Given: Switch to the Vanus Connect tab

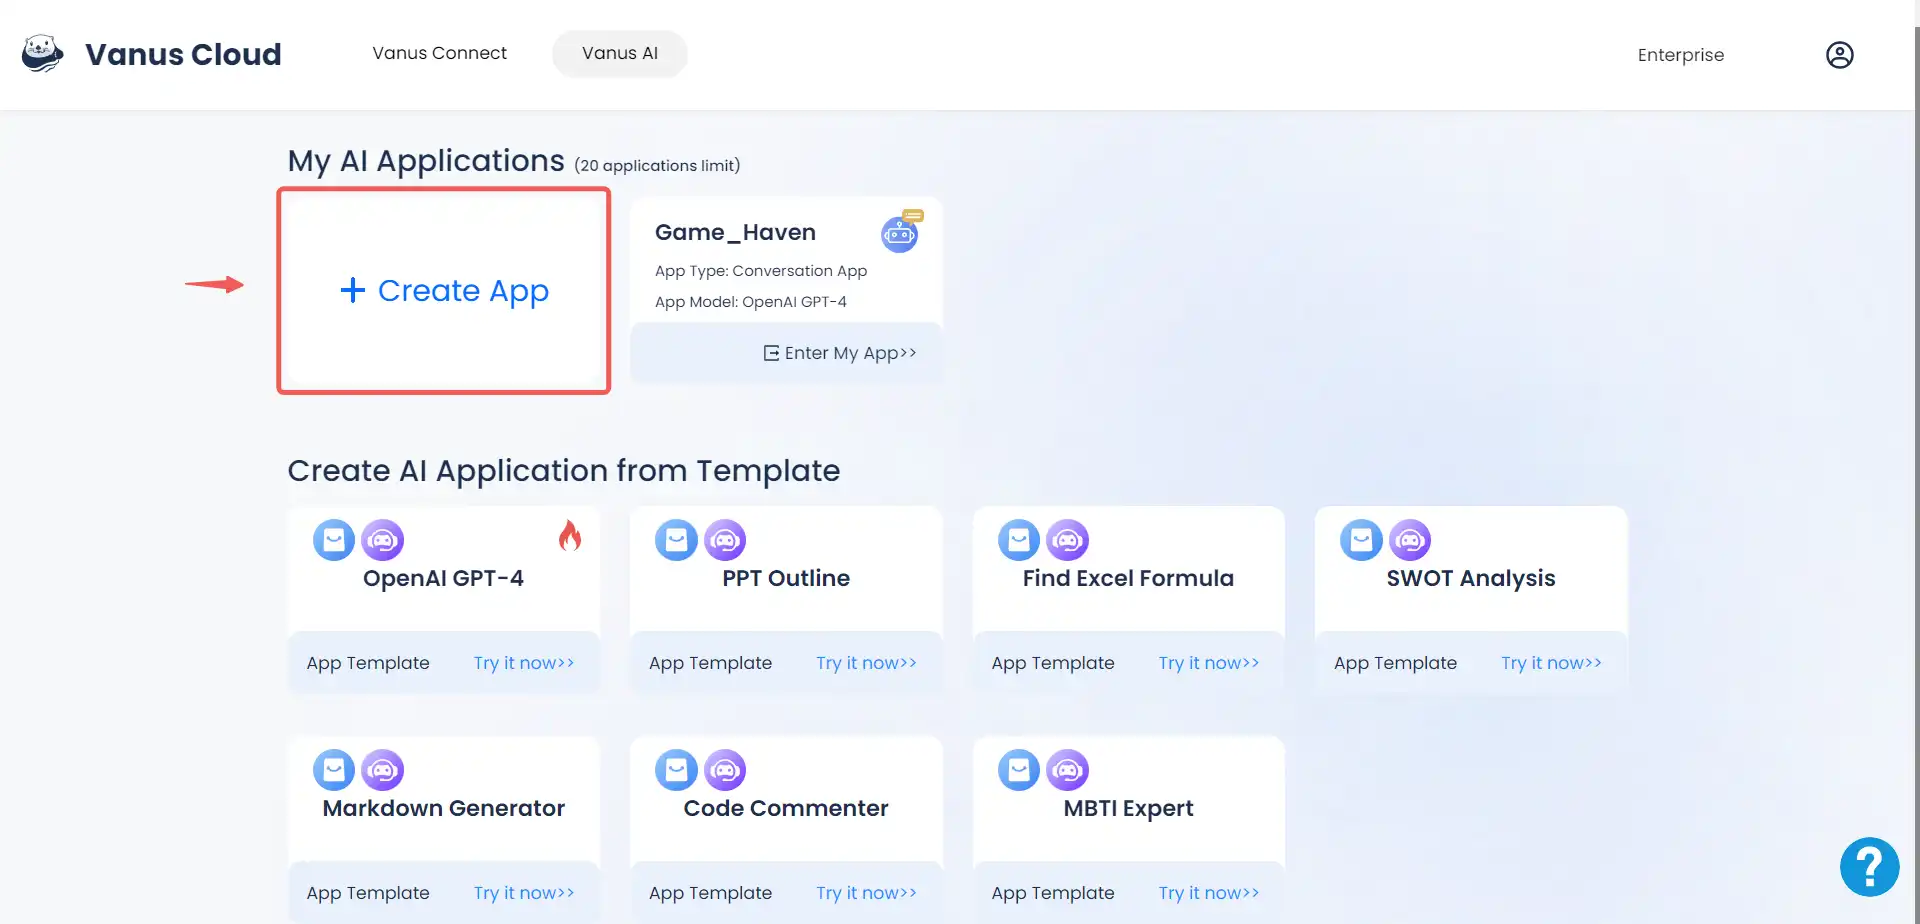Looking at the screenshot, I should [x=439, y=53].
